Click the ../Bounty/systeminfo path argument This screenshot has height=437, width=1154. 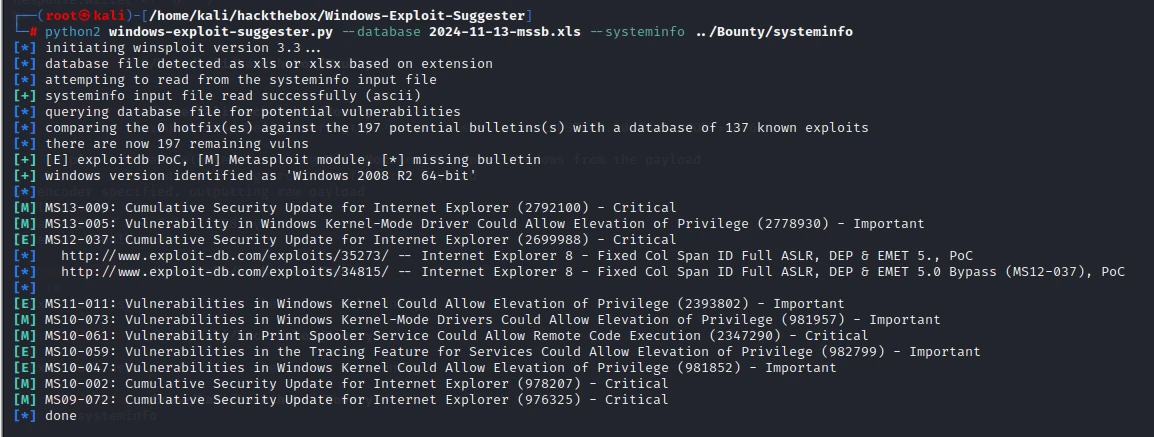[774, 32]
